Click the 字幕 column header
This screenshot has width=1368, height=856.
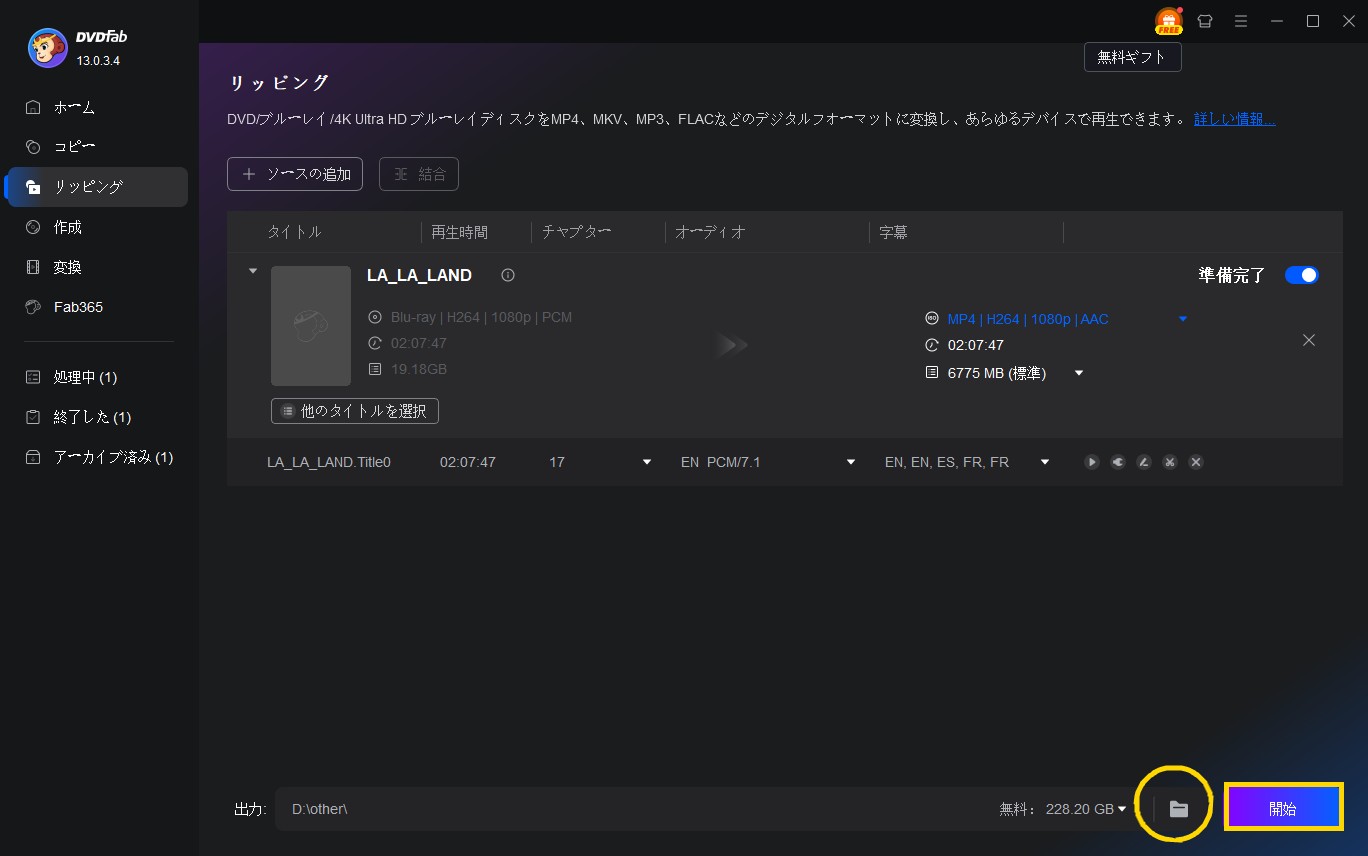tap(893, 232)
